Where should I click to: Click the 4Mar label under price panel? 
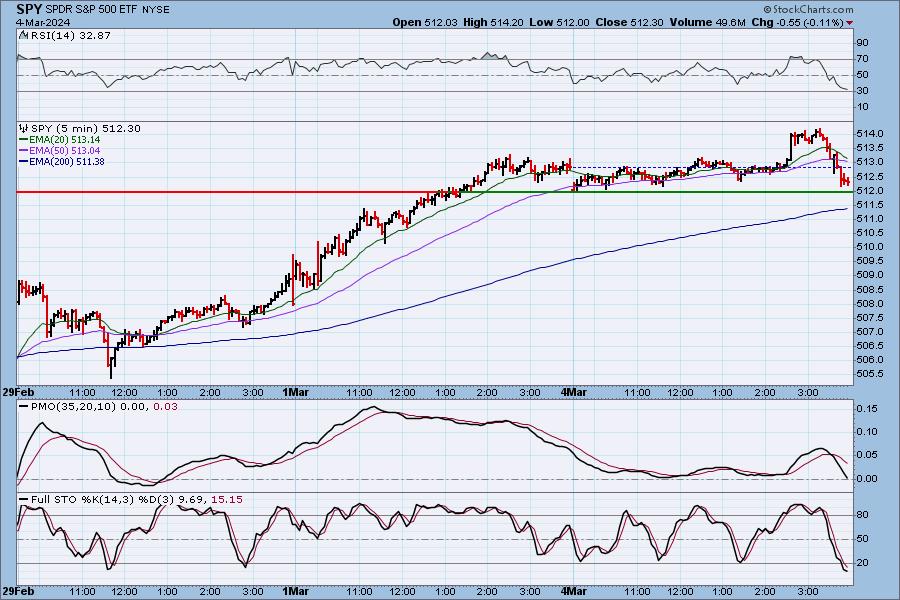tap(574, 393)
